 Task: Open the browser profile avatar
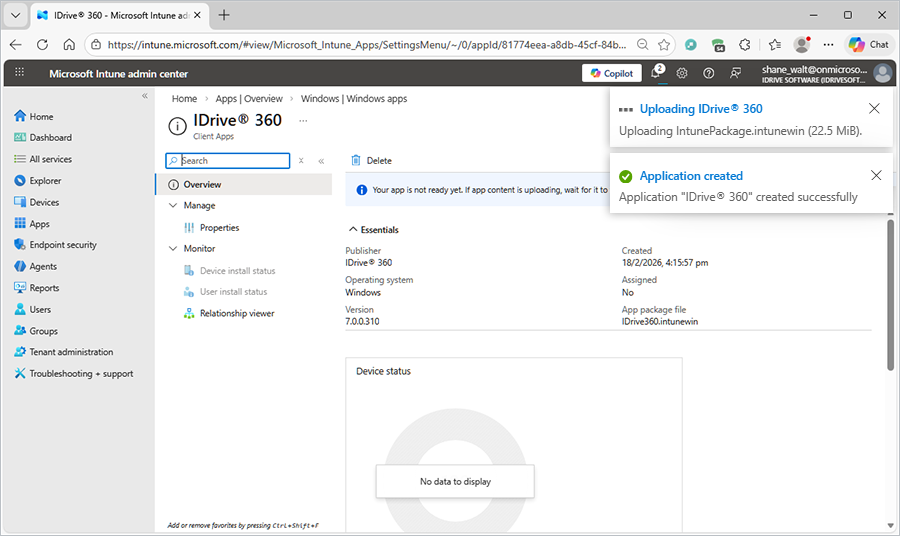pyautogui.click(x=801, y=45)
